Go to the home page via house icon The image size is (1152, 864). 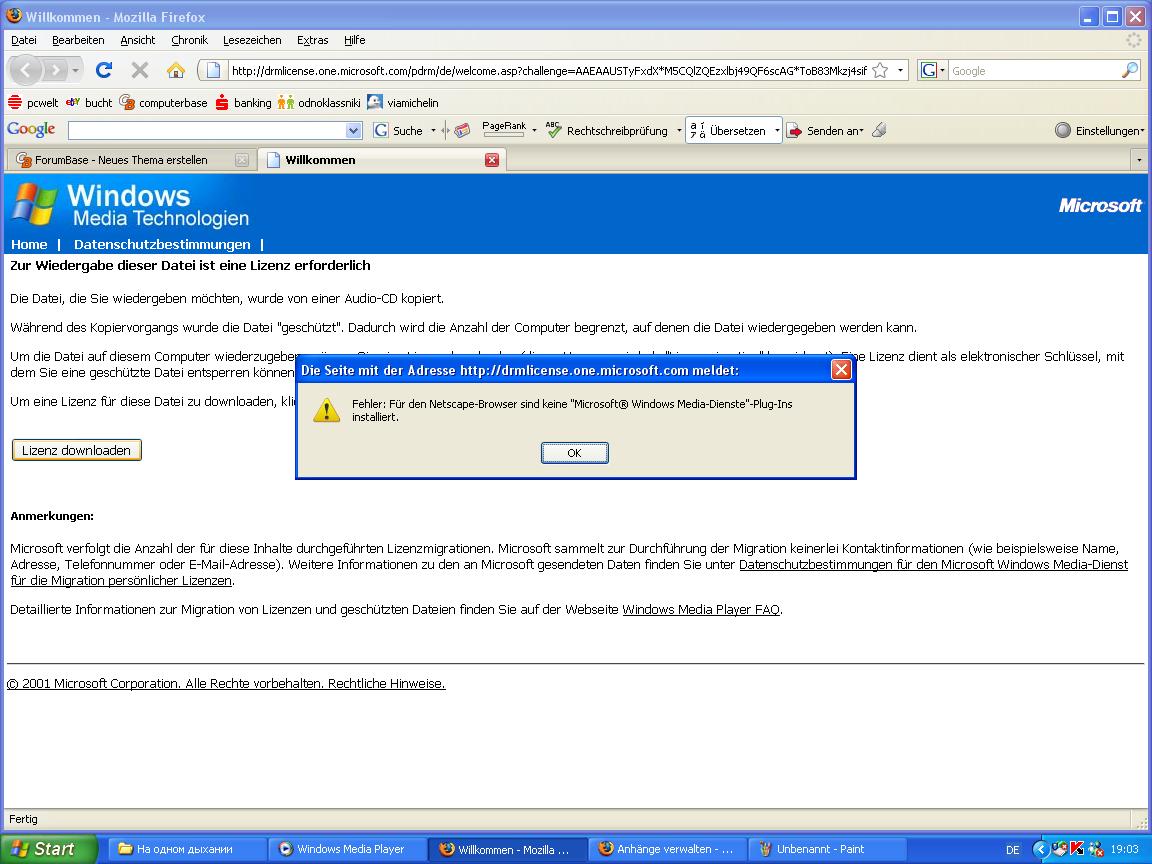(176, 71)
